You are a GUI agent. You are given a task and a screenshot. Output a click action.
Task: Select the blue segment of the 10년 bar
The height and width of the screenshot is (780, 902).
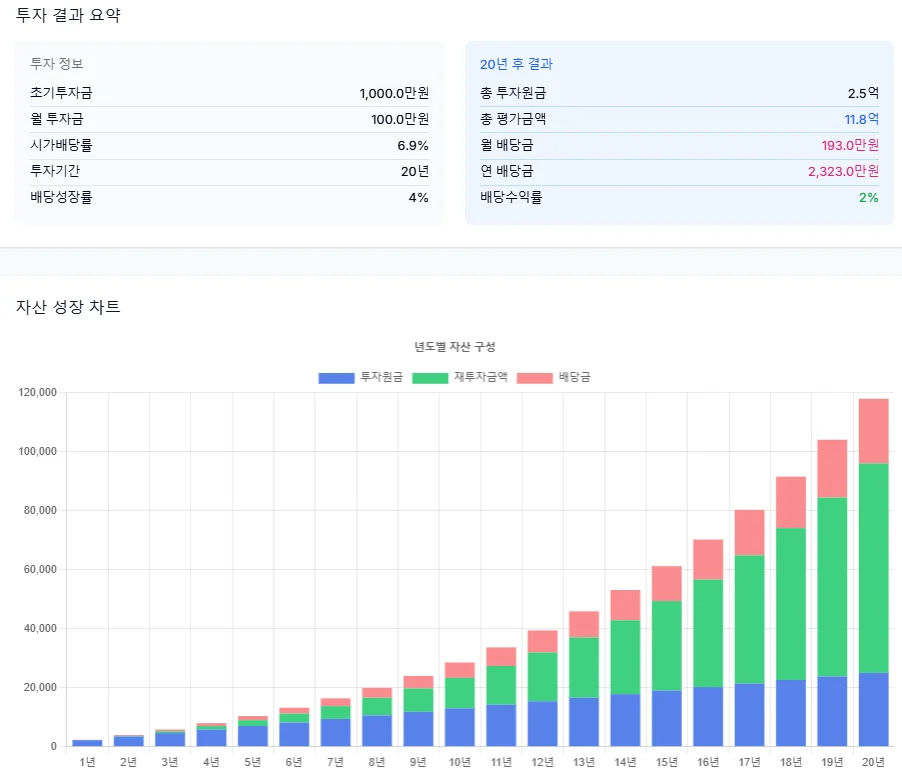point(460,727)
